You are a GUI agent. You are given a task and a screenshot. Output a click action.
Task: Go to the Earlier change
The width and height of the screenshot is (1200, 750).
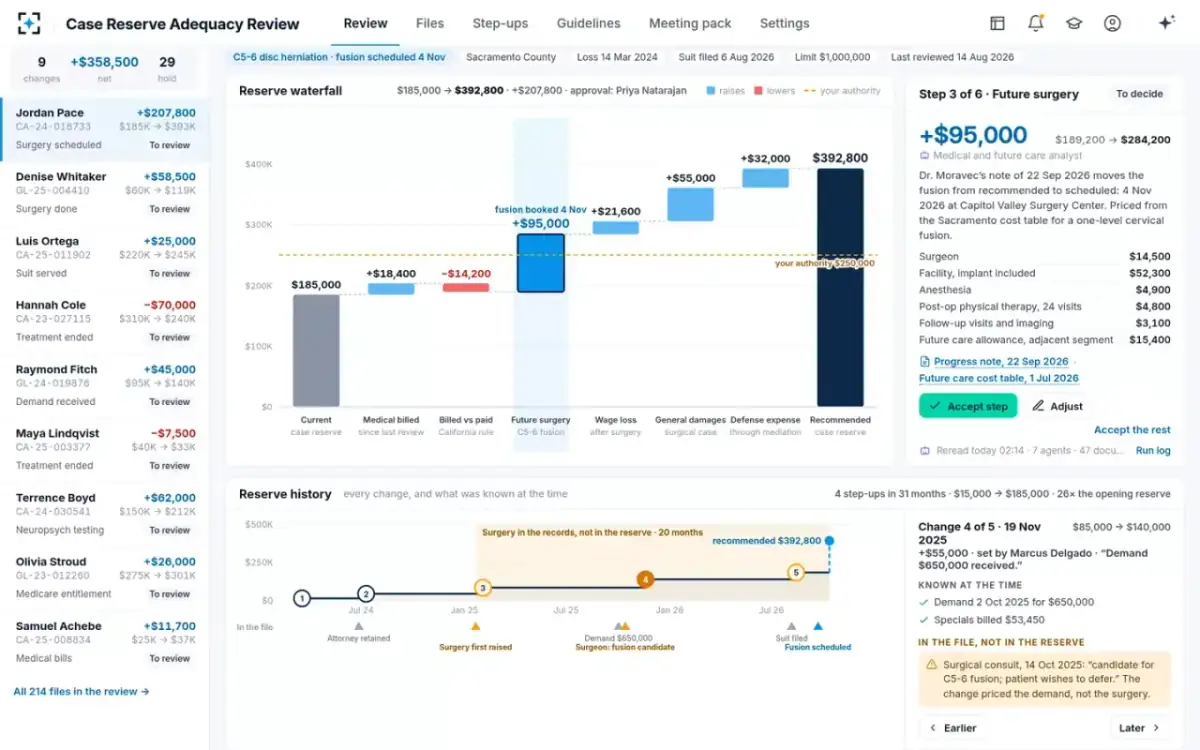pyautogui.click(x=954, y=728)
